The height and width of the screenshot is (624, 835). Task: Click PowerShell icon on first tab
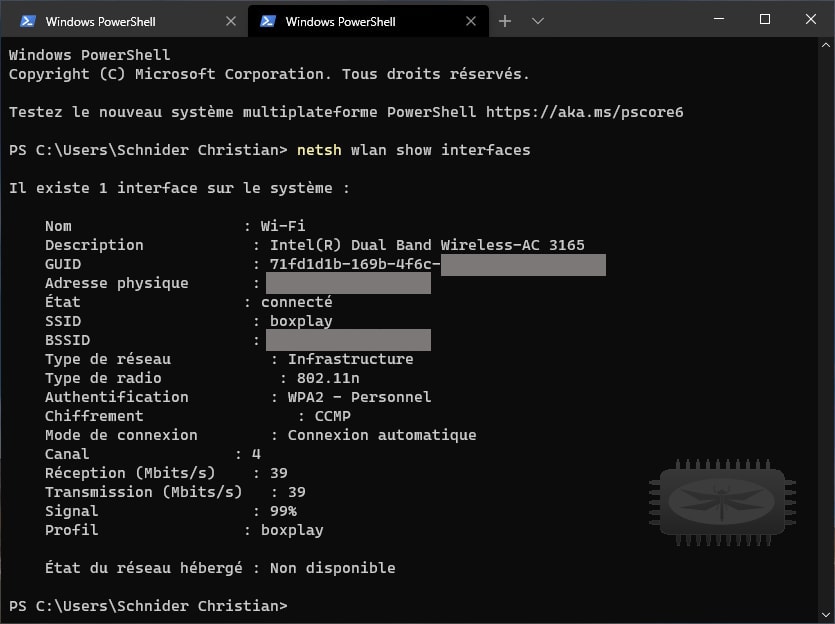point(28,21)
